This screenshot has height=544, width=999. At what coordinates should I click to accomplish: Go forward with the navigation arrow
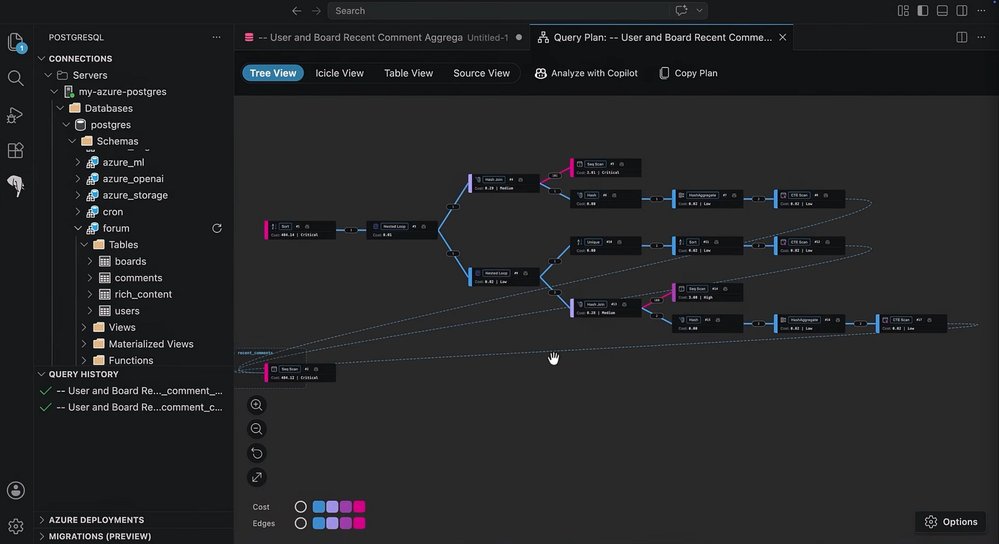pos(317,11)
